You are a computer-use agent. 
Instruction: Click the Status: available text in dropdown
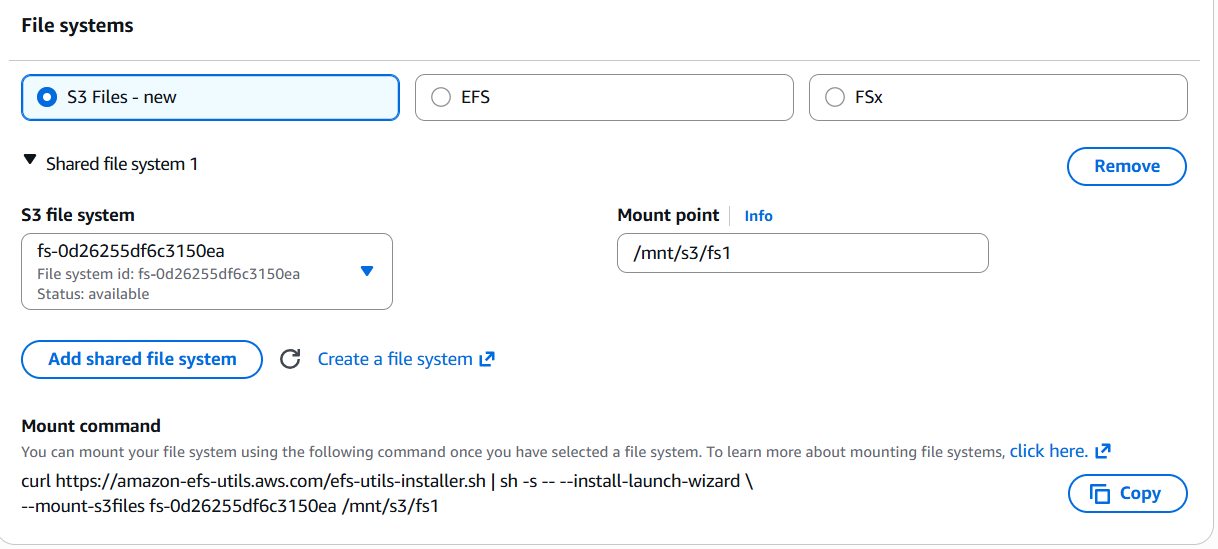point(93,294)
